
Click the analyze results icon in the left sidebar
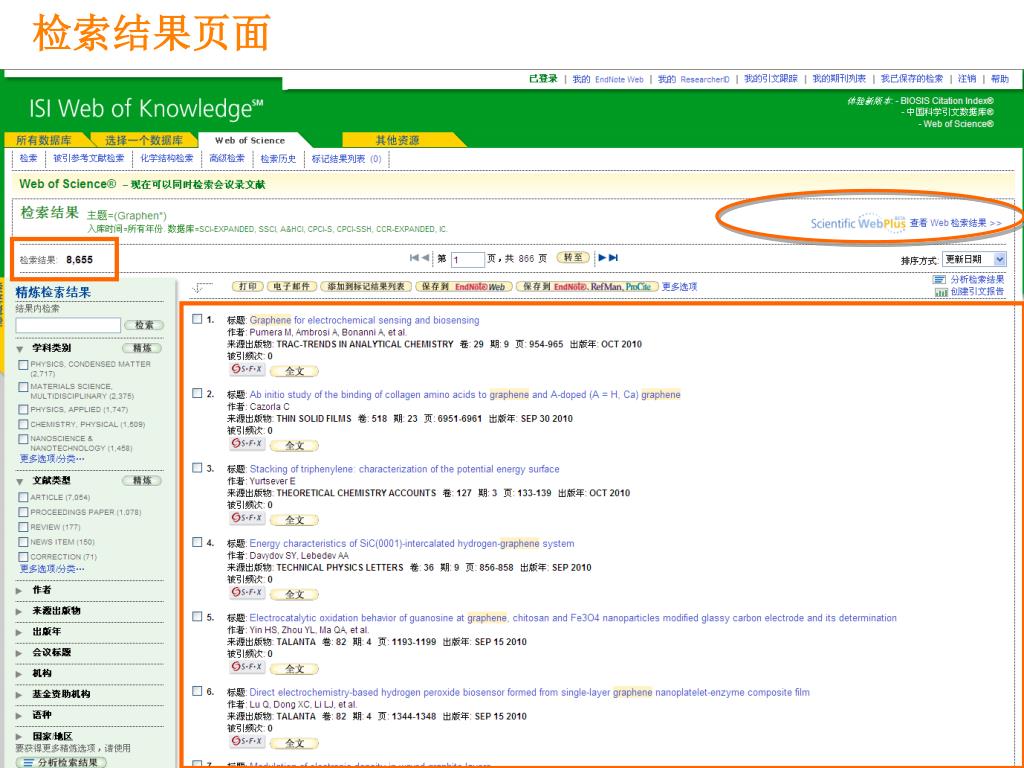(29, 762)
